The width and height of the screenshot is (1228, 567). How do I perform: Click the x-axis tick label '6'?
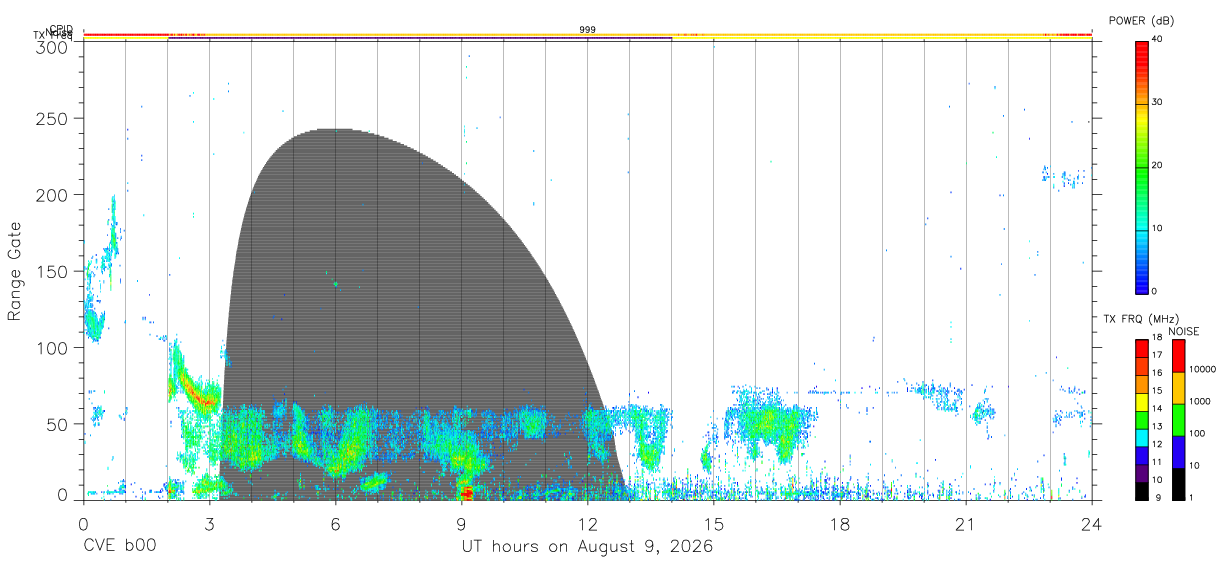click(x=336, y=524)
